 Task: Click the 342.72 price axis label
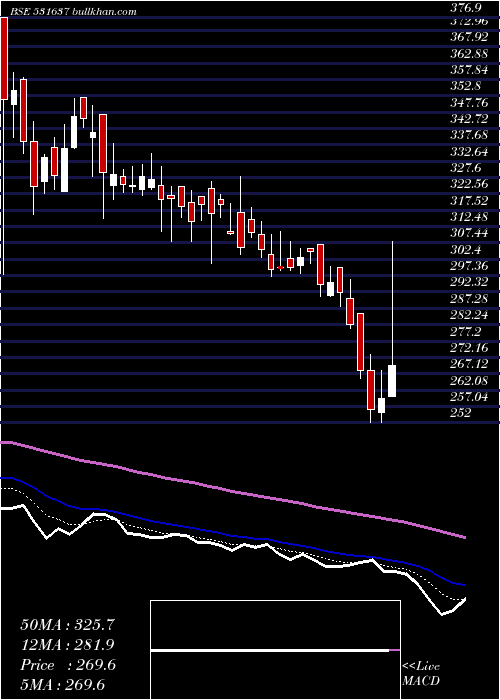470,119
